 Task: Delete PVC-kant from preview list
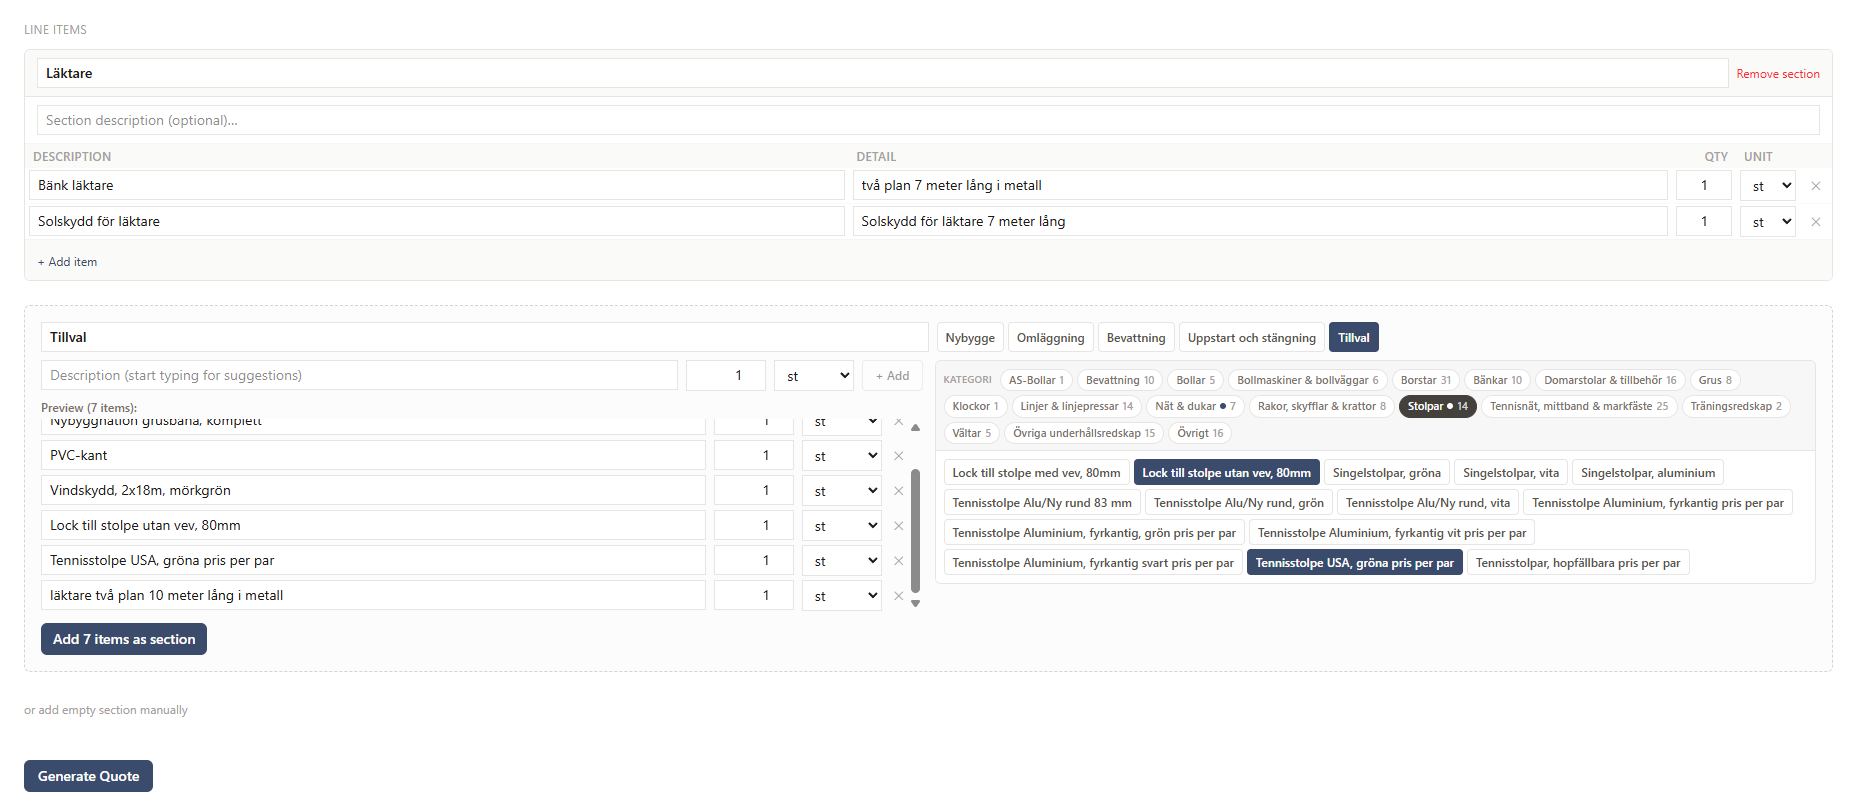point(898,456)
